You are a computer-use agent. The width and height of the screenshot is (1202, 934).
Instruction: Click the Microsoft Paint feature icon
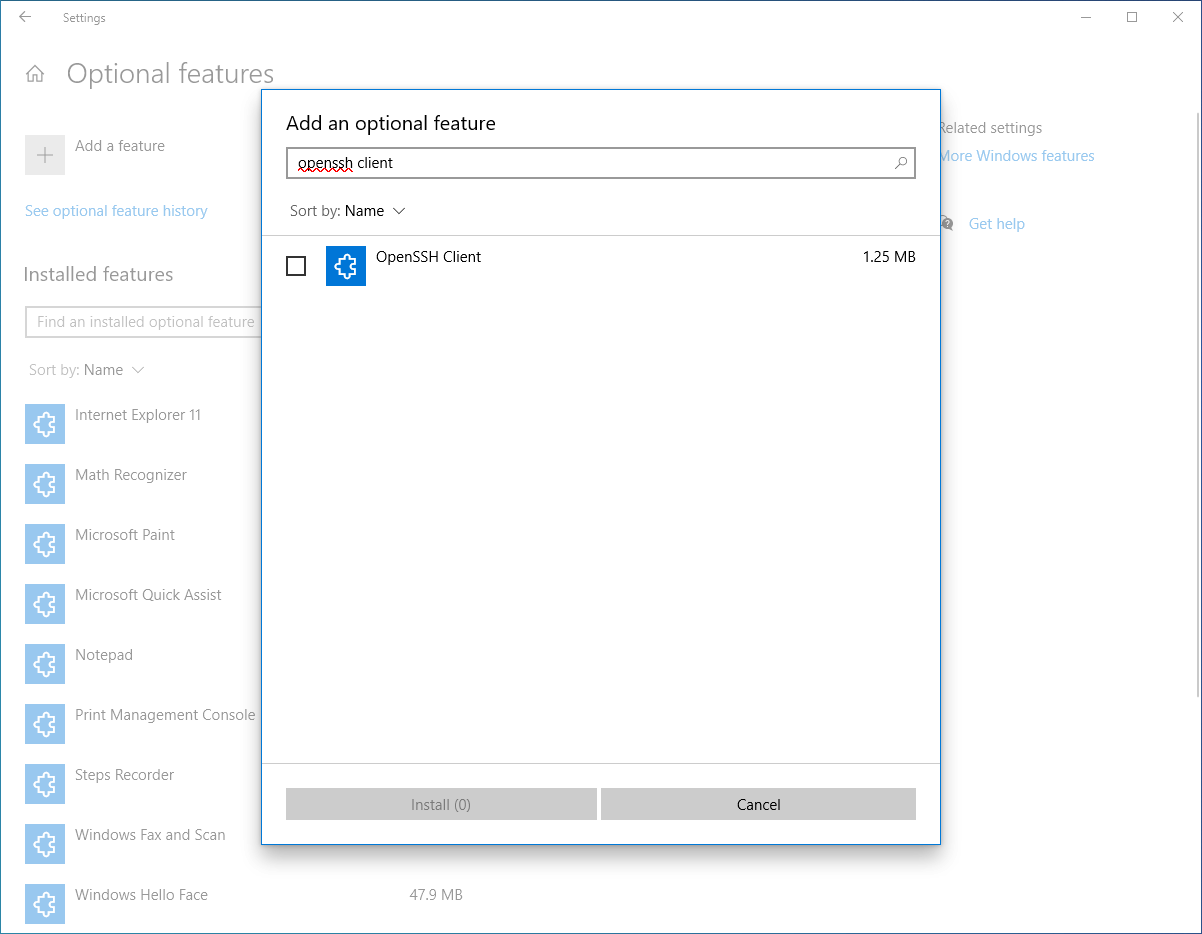[x=45, y=545]
